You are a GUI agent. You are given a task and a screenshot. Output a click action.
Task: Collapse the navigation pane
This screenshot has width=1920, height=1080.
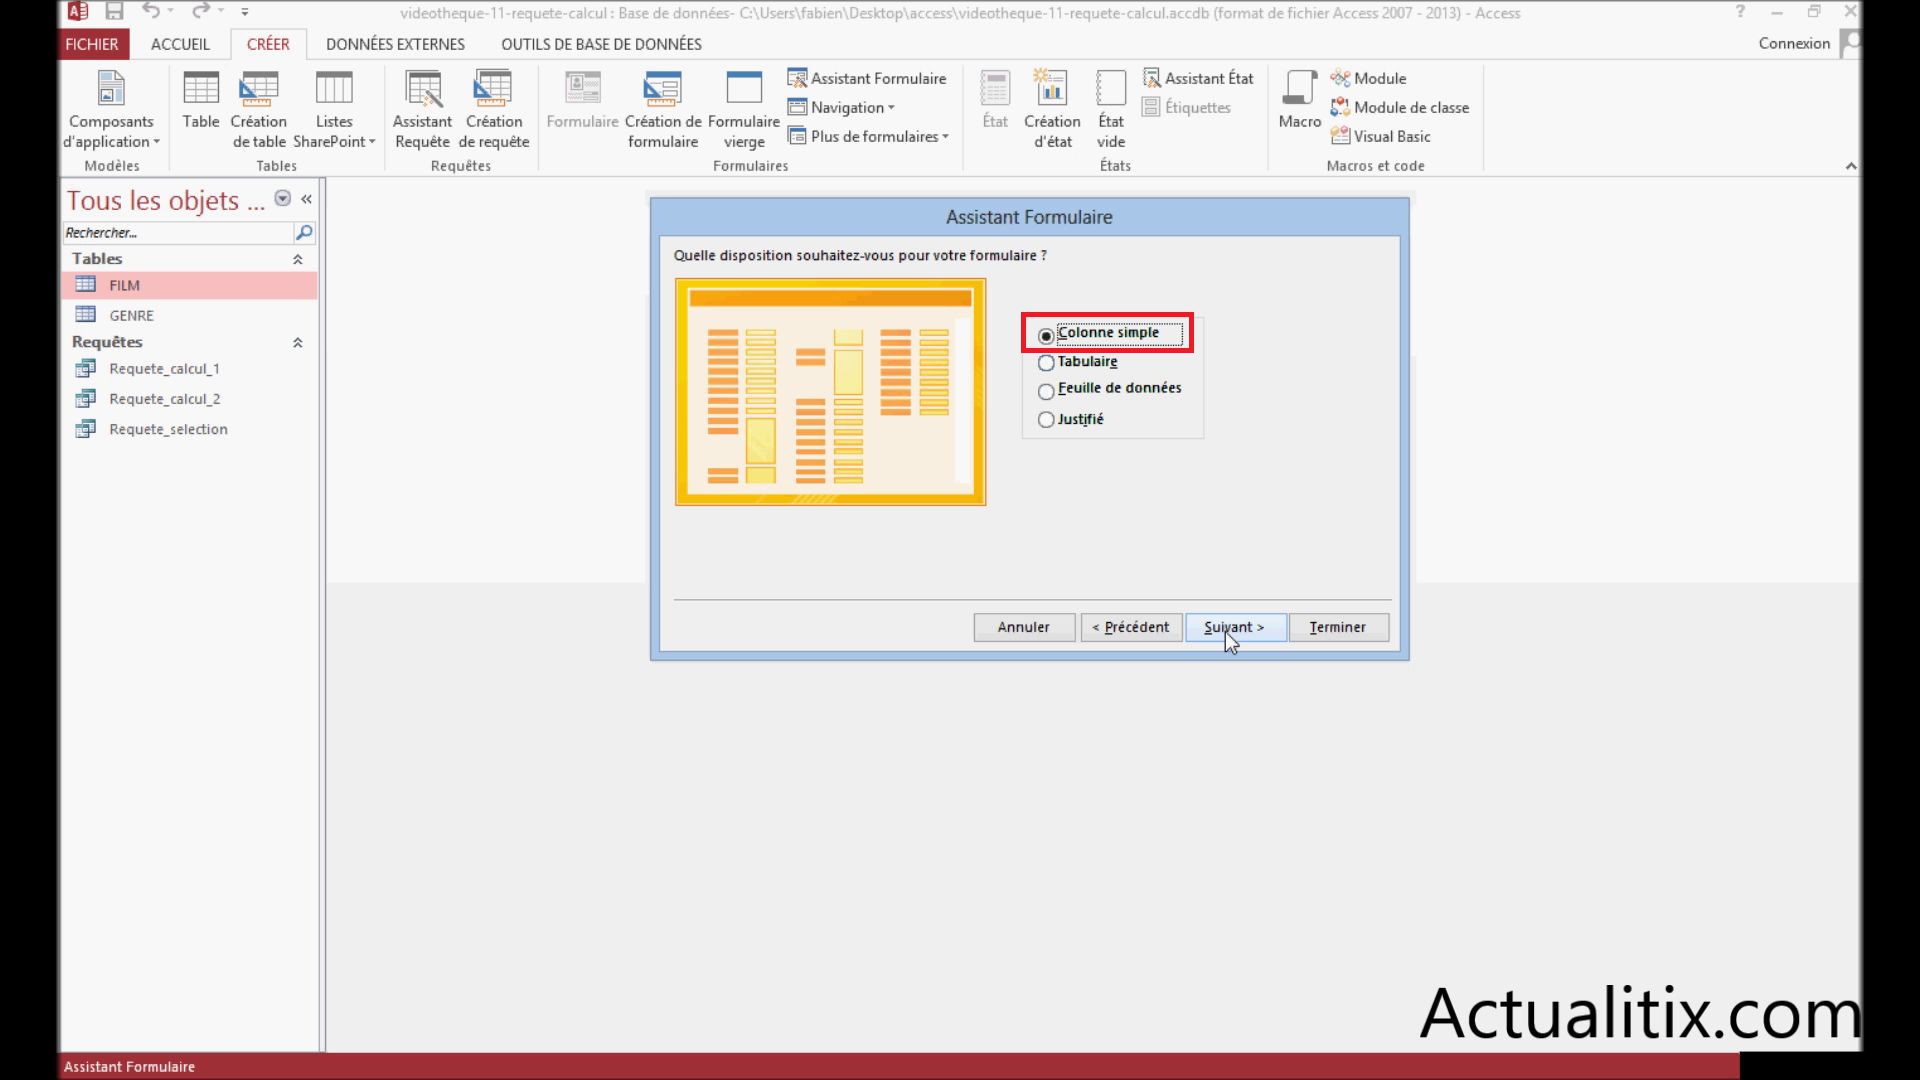point(306,199)
